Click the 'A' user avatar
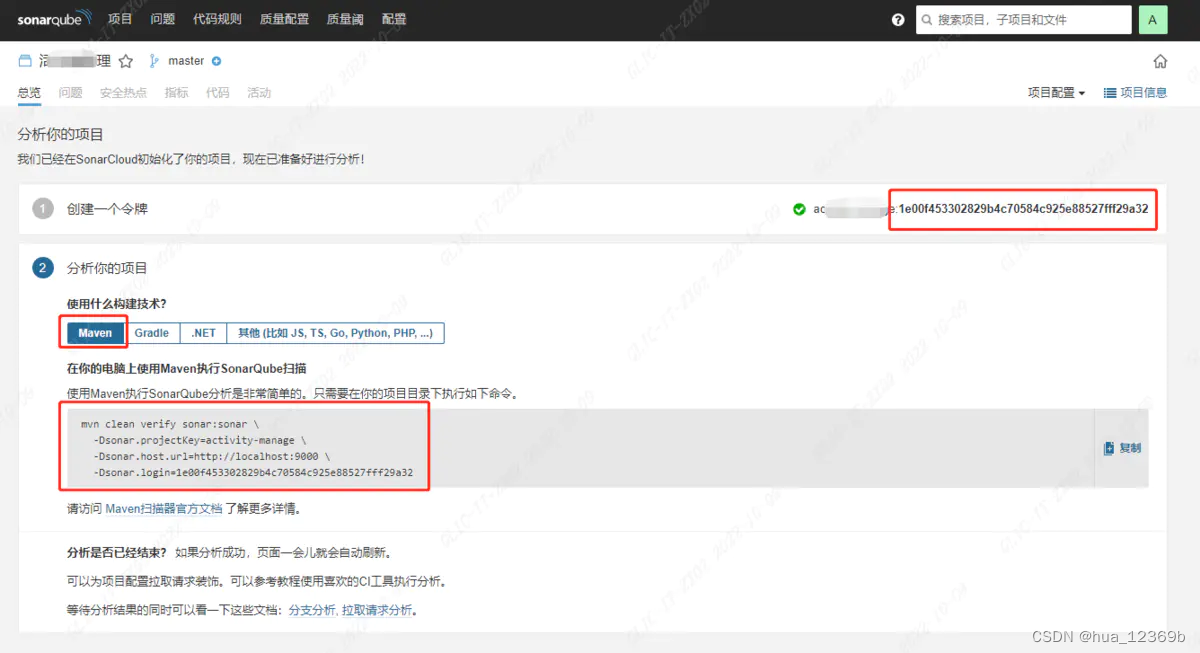This screenshot has width=1200, height=653. pos(1152,19)
